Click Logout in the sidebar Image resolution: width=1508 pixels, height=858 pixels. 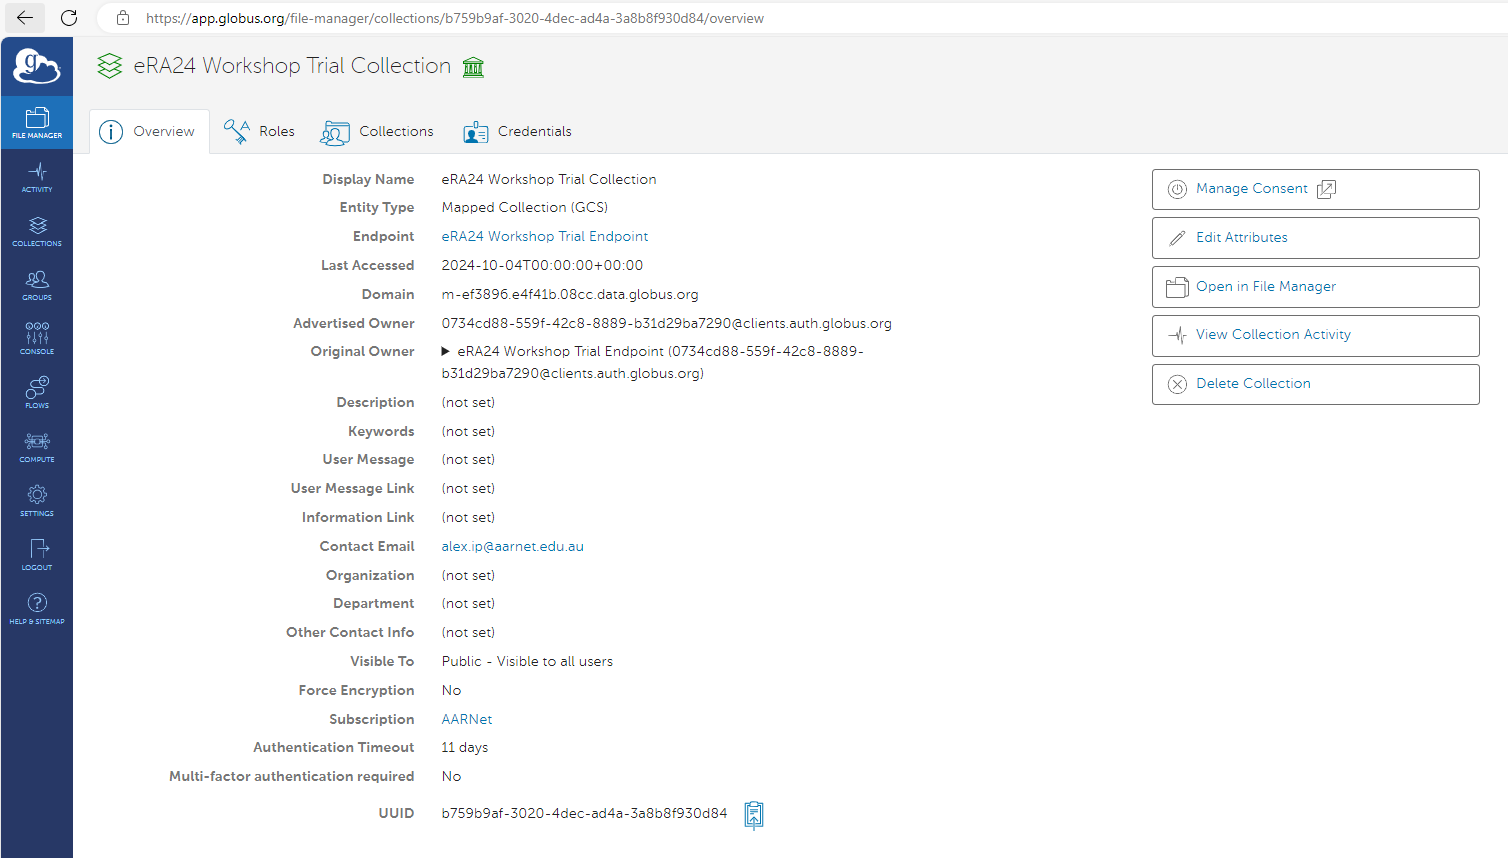point(37,555)
